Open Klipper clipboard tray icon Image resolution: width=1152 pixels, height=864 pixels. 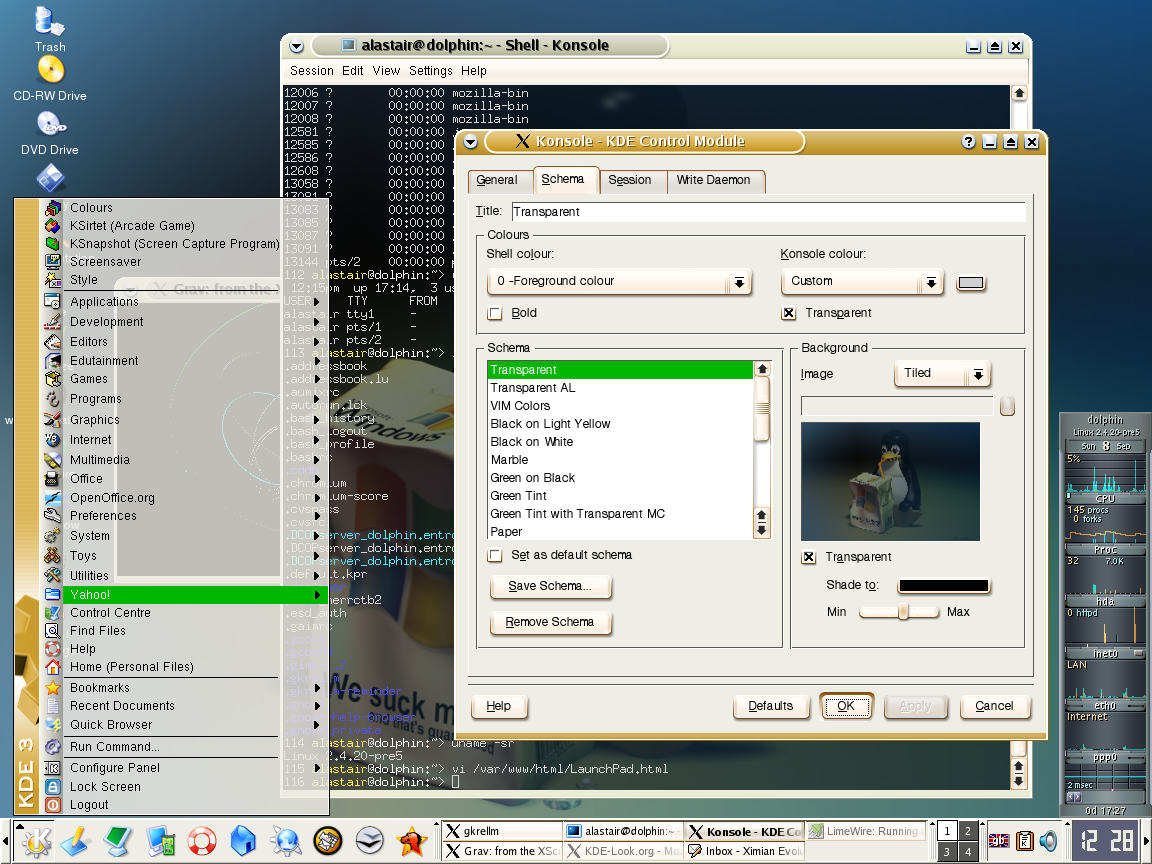[1025, 840]
